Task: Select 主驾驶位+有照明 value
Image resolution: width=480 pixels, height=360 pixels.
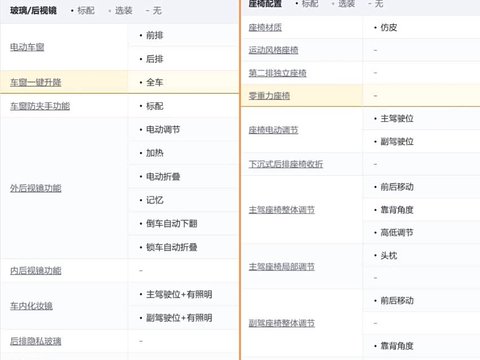Action: coord(179,294)
